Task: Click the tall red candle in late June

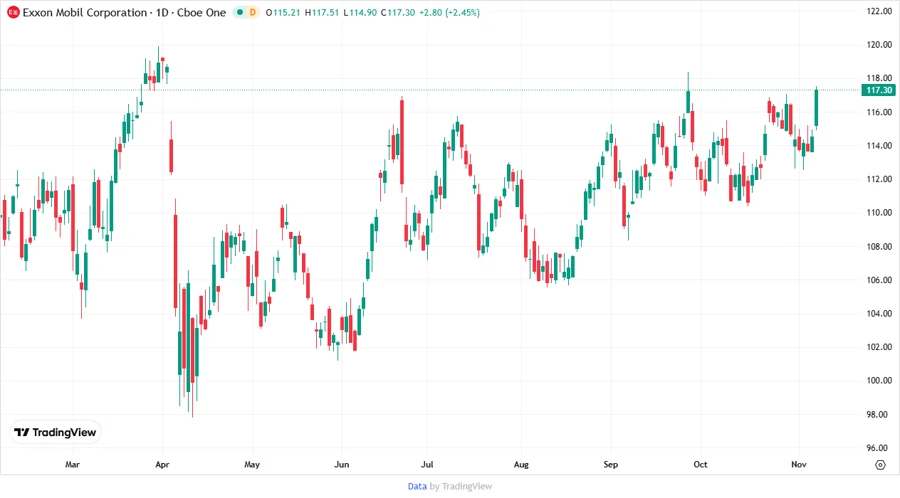Action: click(402, 142)
